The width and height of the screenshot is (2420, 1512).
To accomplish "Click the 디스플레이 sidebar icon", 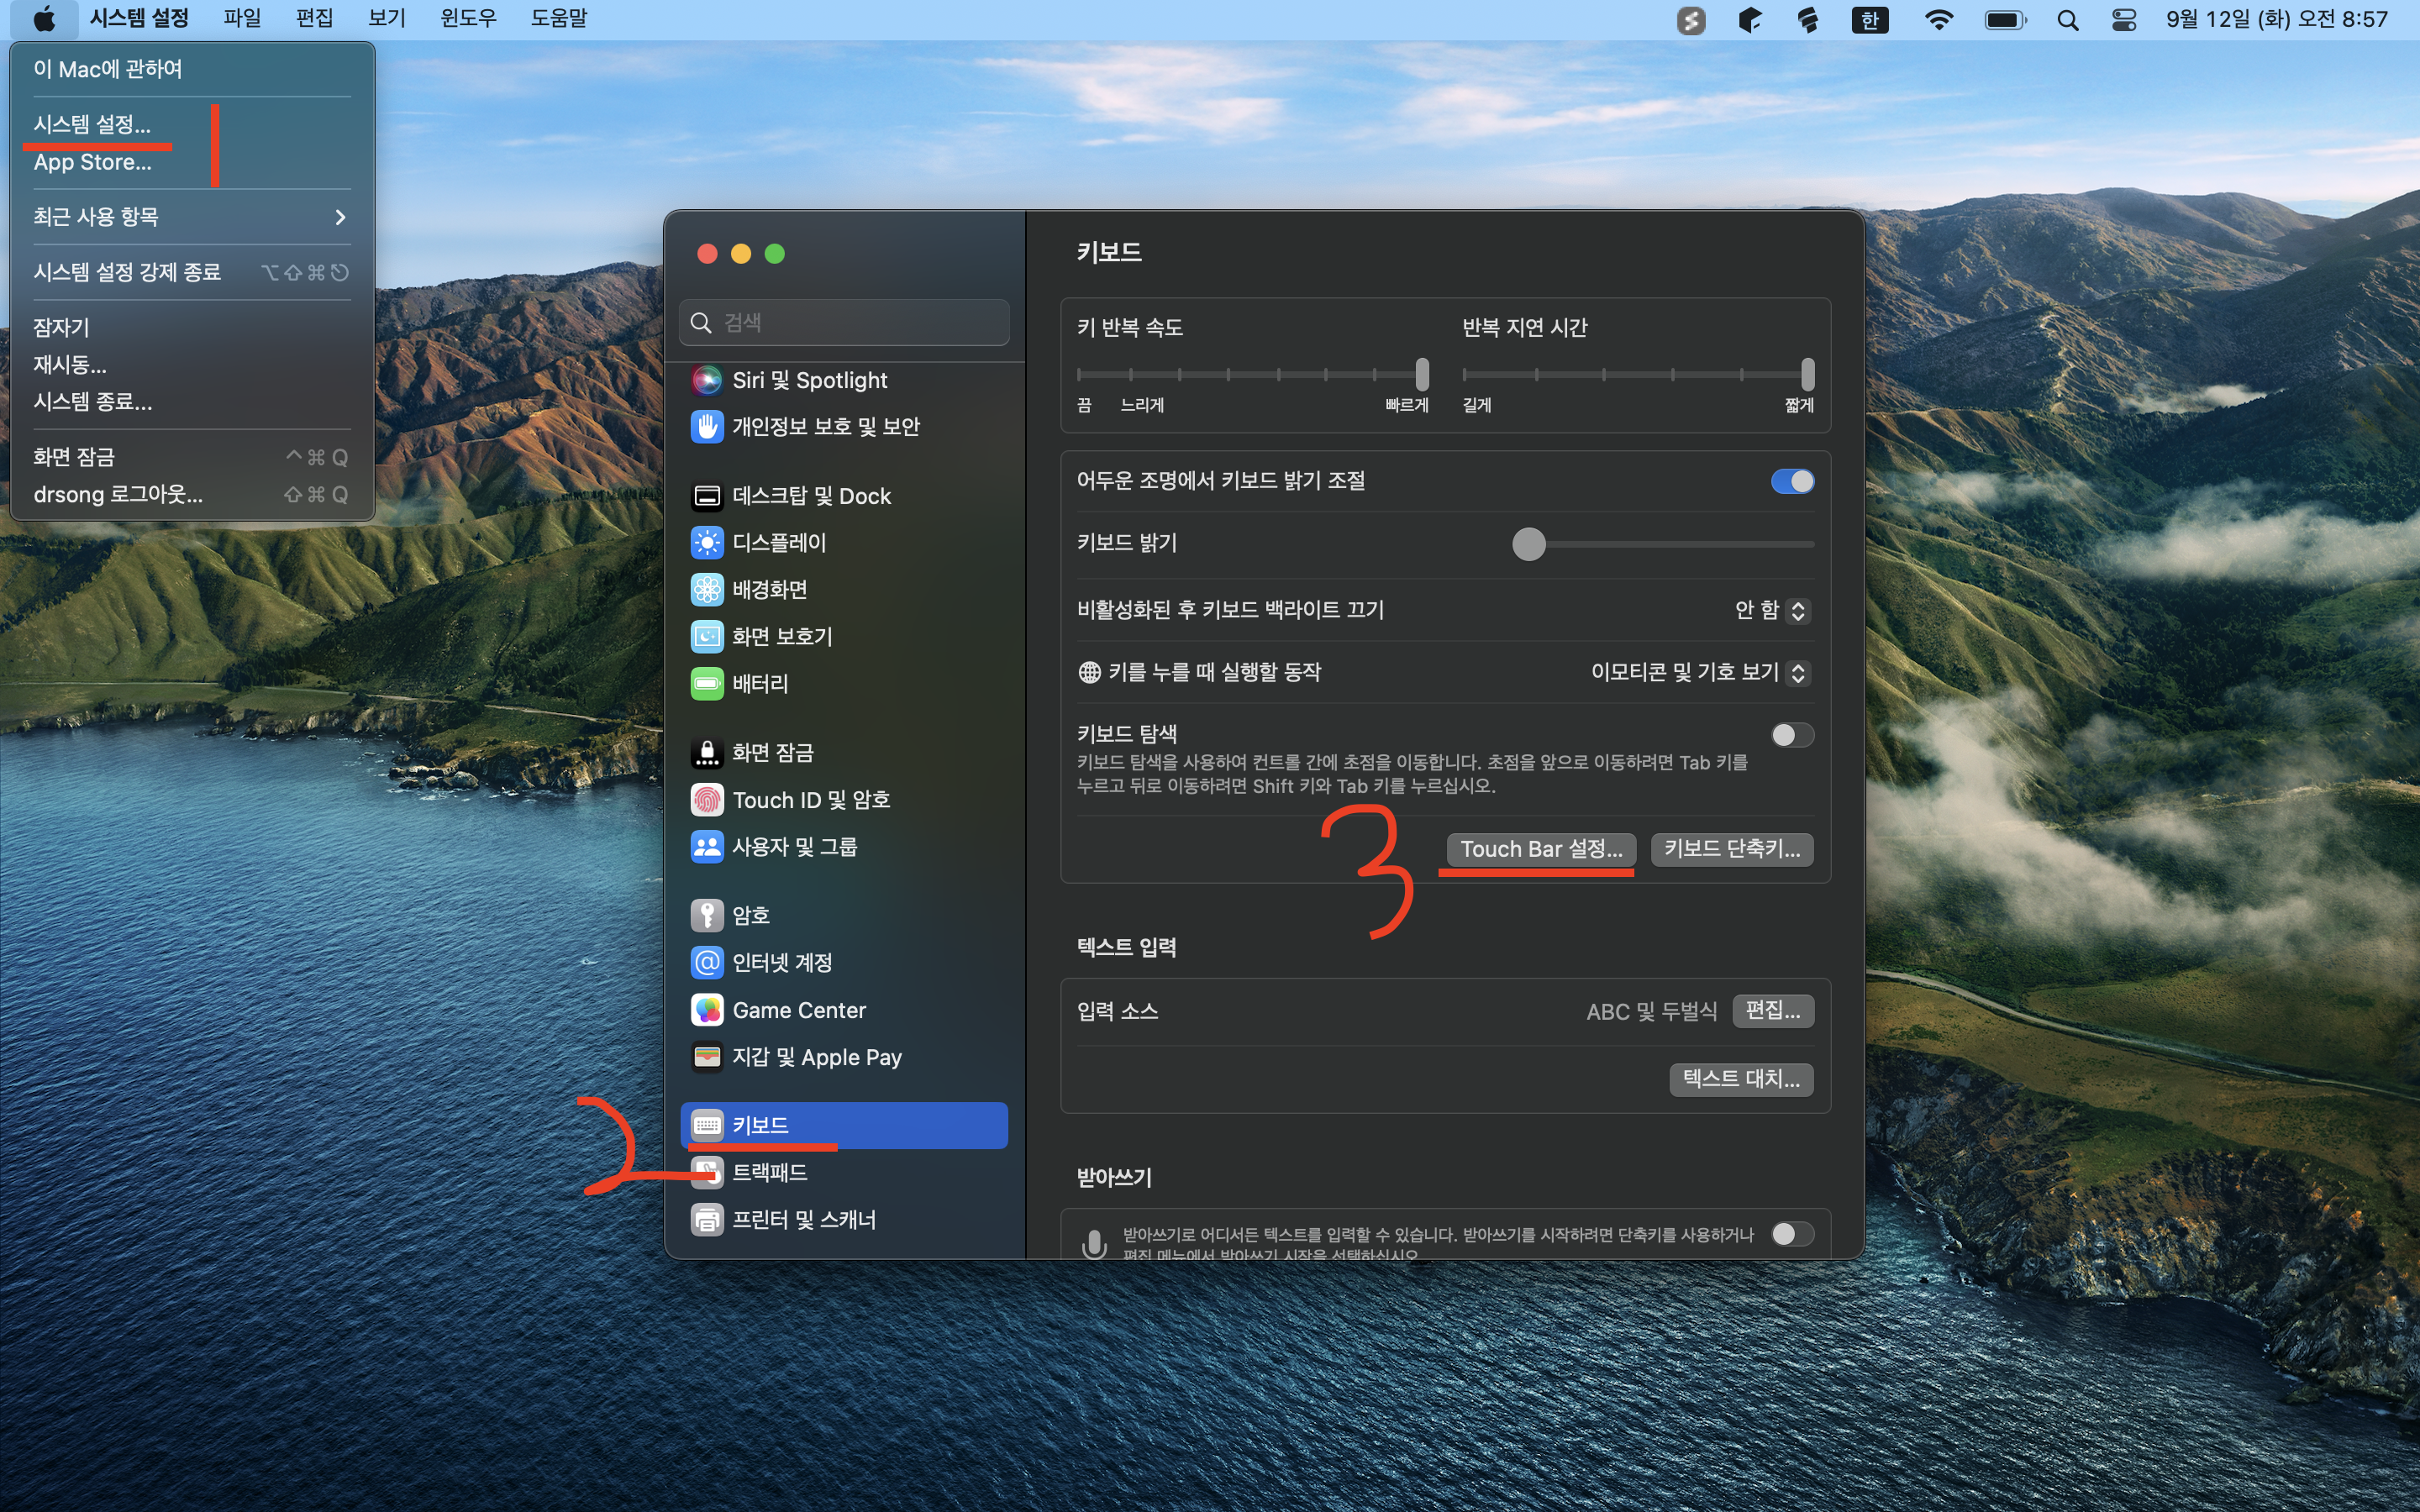I will [x=707, y=543].
